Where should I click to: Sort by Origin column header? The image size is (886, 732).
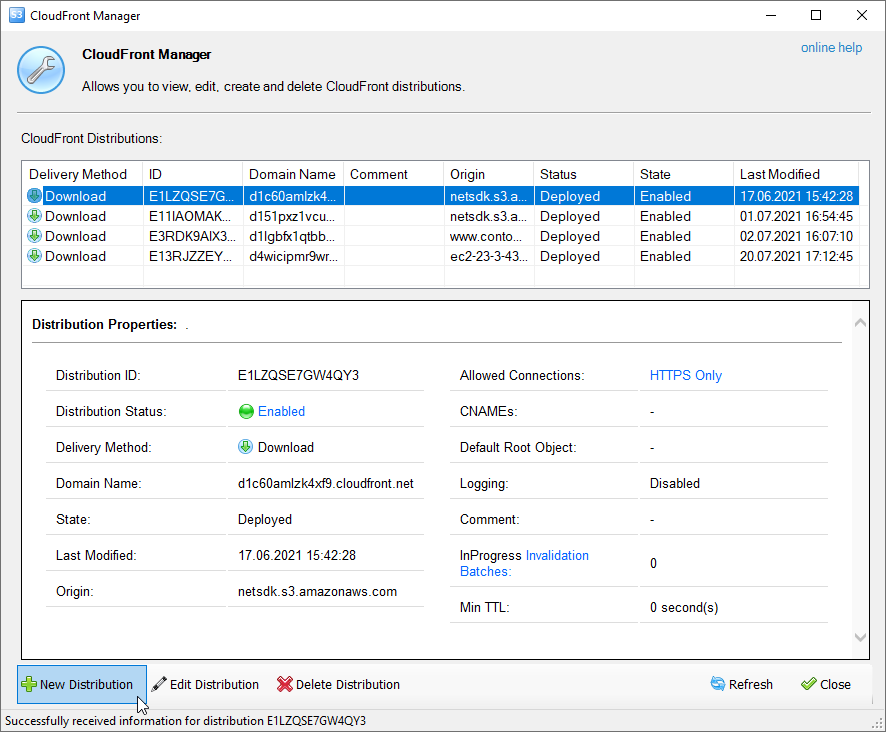click(x=489, y=174)
